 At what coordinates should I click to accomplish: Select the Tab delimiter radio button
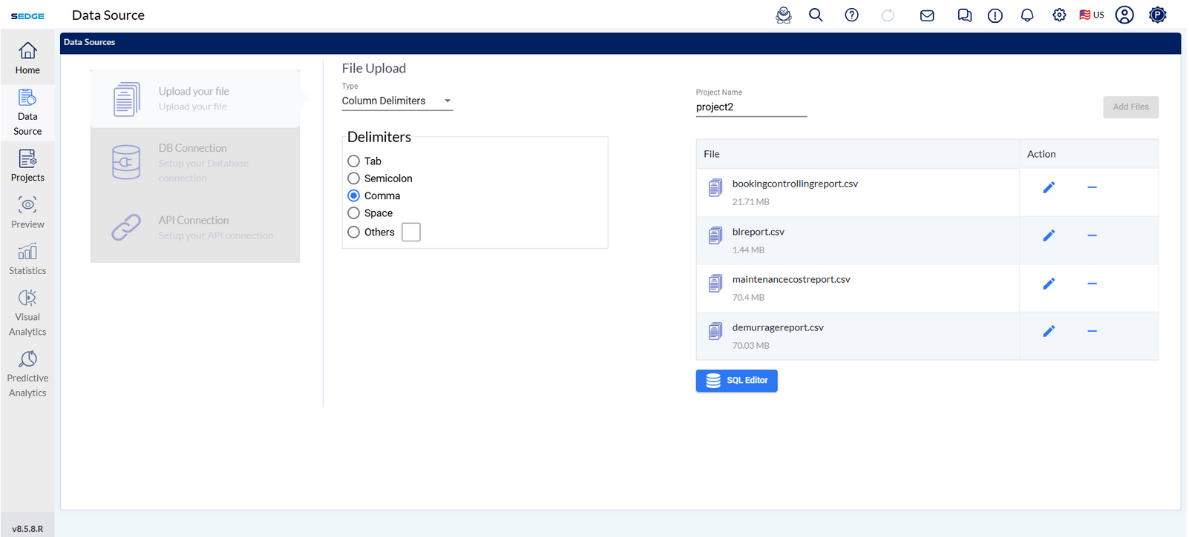point(353,161)
